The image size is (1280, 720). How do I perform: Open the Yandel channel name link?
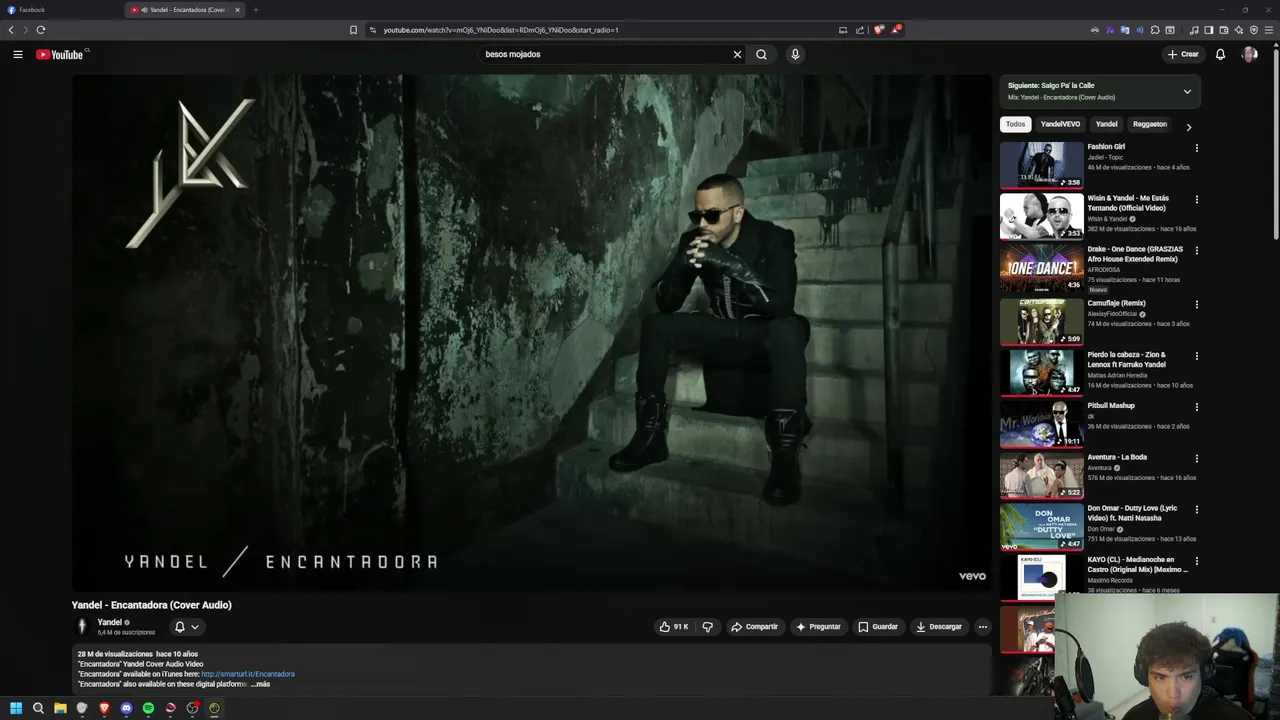click(110, 622)
